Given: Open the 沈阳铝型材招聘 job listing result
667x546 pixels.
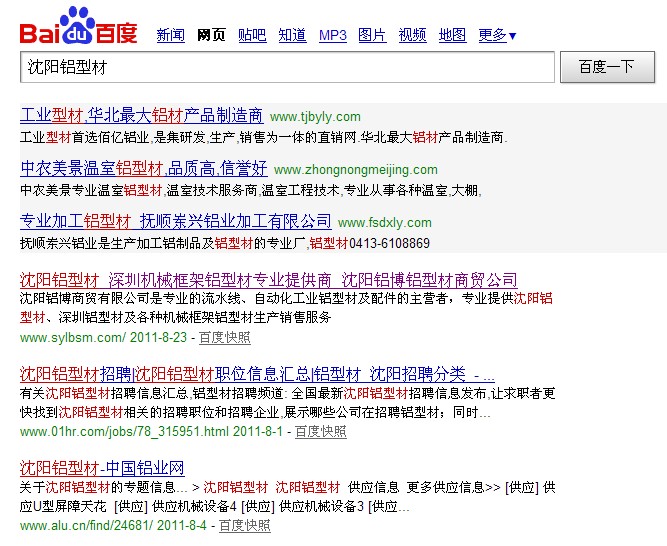Looking at the screenshot, I should pos(256,375).
